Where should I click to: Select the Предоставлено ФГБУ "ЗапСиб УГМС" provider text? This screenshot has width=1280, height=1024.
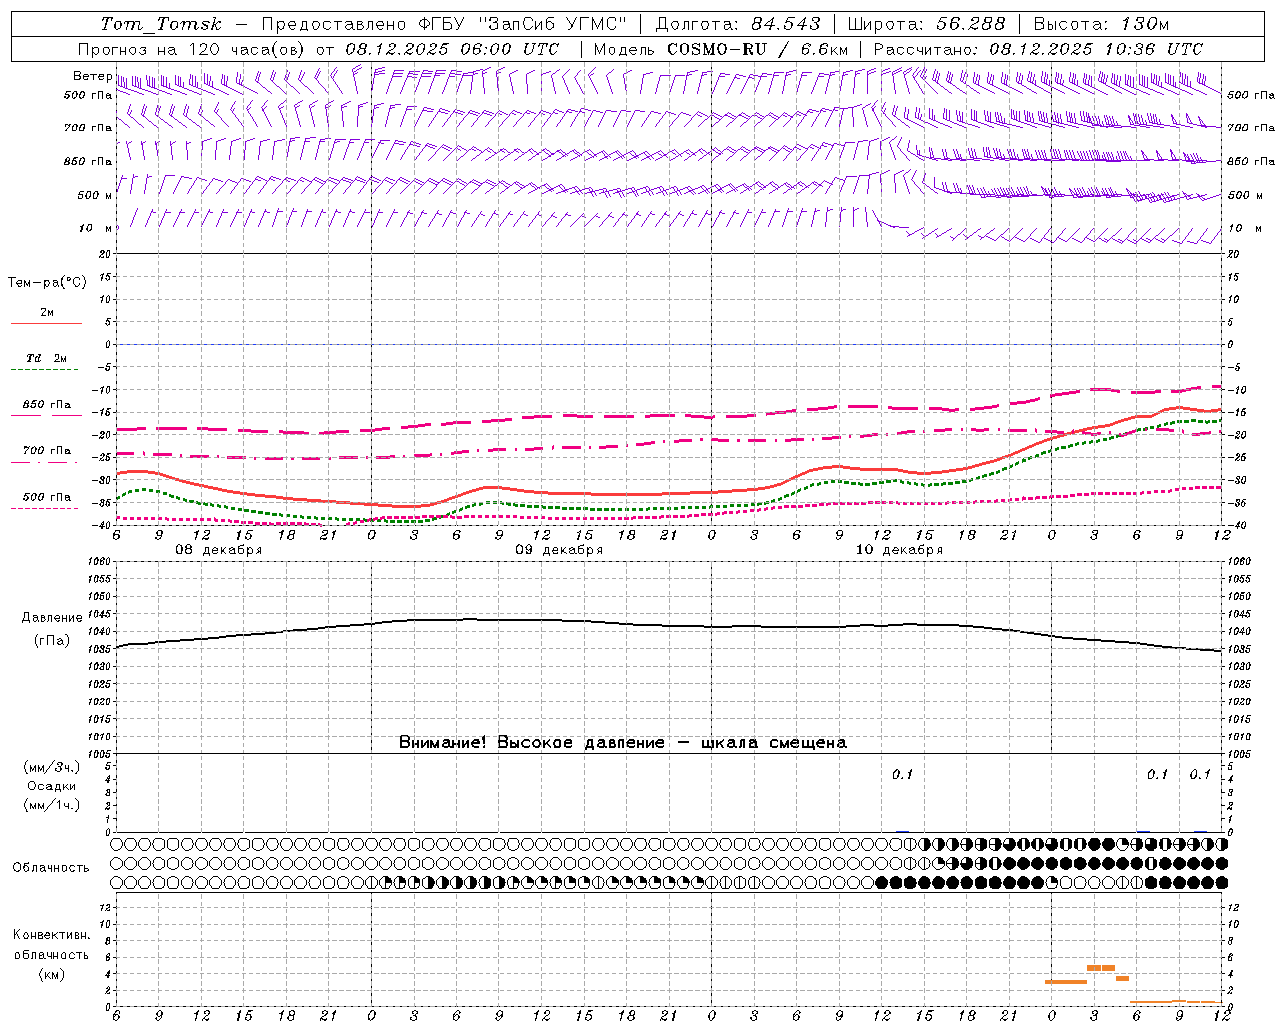[x=443, y=24]
